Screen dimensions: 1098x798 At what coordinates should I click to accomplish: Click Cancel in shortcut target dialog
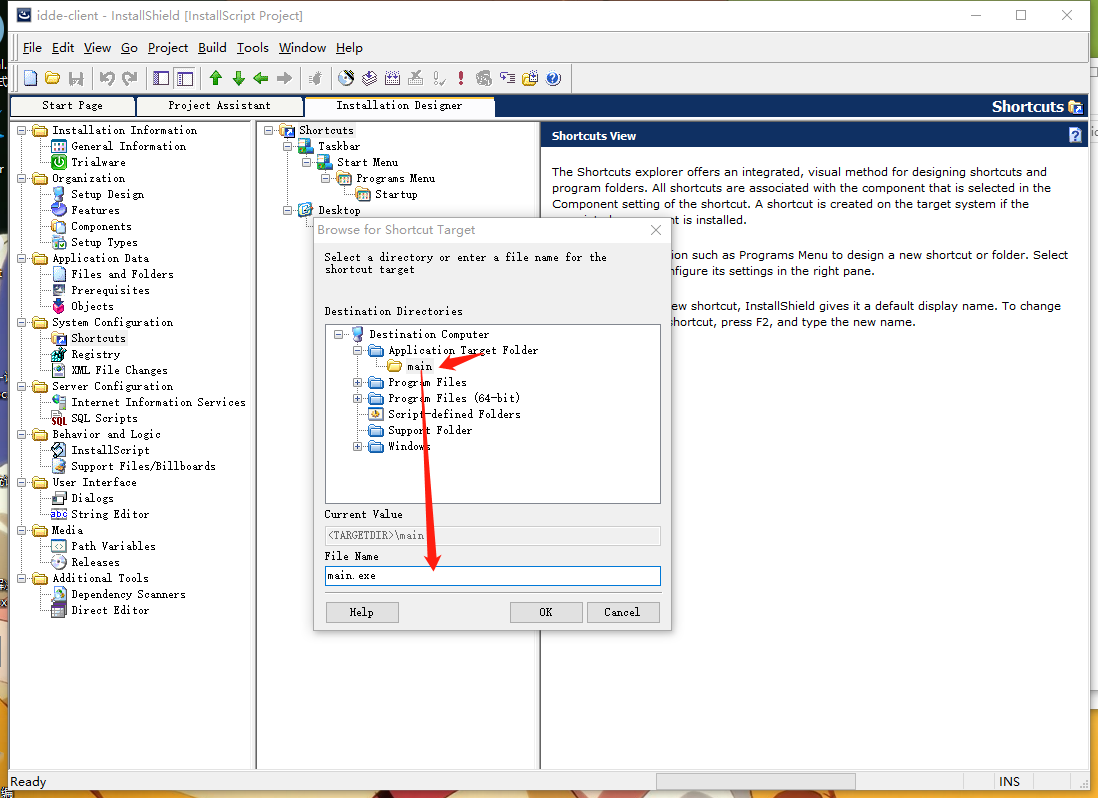[623, 612]
